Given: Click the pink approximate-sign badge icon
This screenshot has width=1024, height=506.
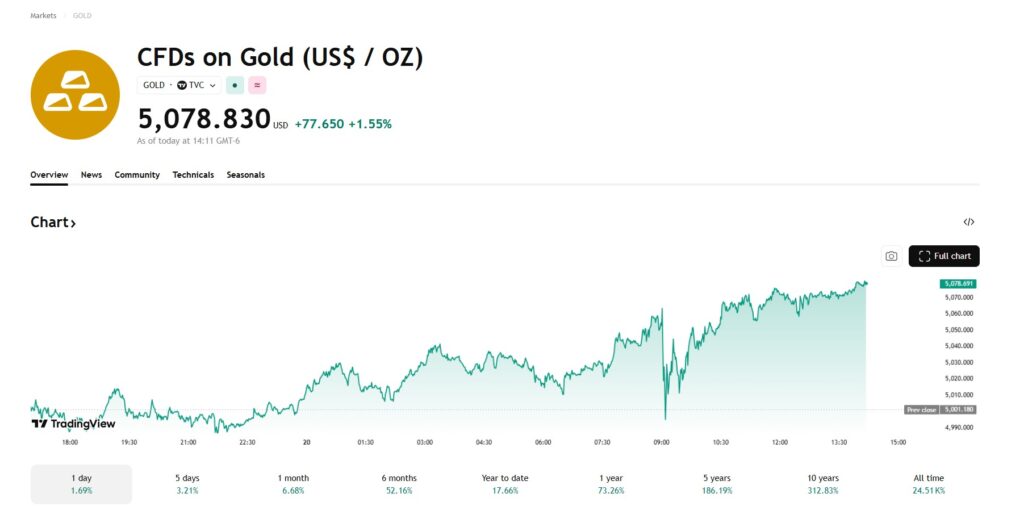Looking at the screenshot, I should pyautogui.click(x=257, y=85).
